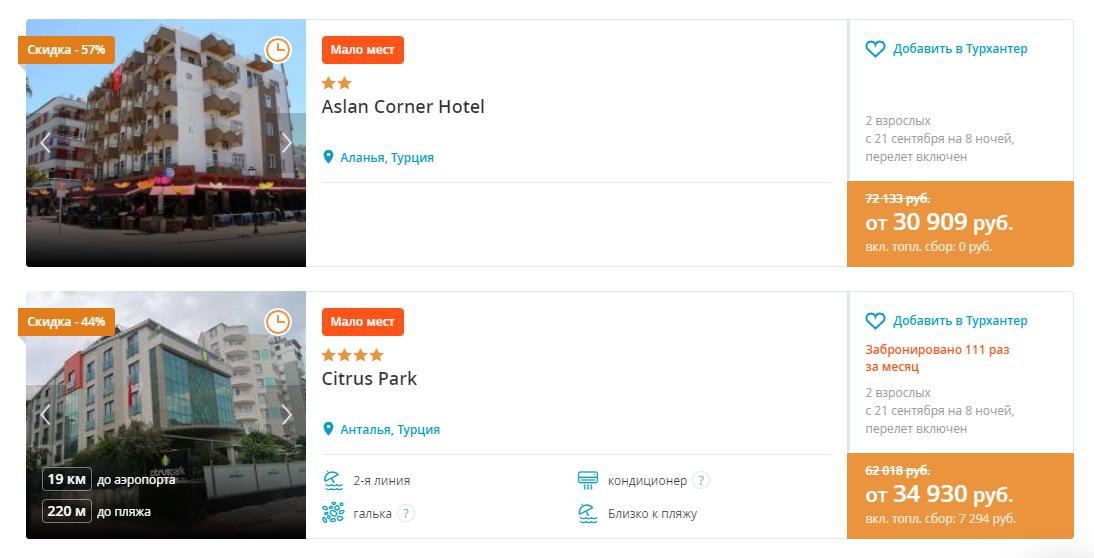Show next photo of Citrus Park
This screenshot has height=558, width=1094.
[x=287, y=414]
